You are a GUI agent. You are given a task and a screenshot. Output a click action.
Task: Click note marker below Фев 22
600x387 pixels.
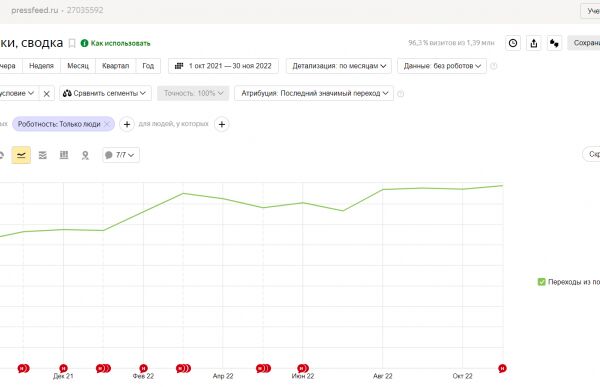coord(143,368)
